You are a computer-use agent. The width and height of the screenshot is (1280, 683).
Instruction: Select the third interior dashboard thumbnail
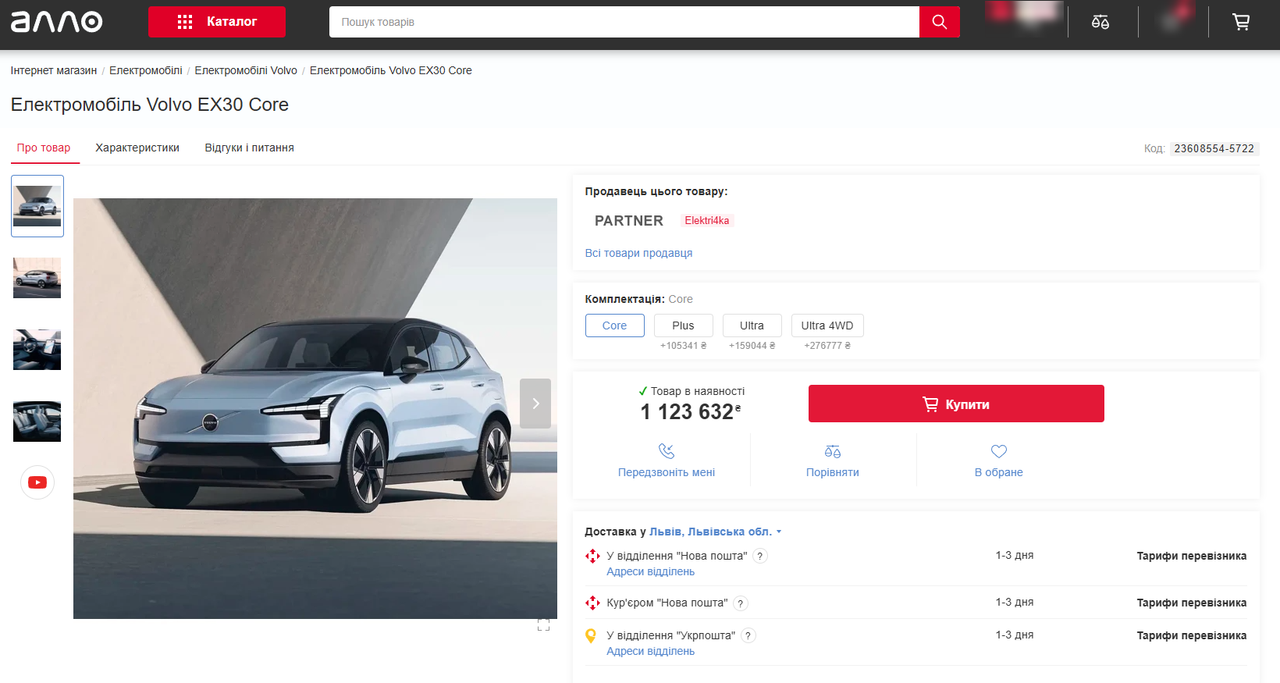pyautogui.click(x=37, y=349)
